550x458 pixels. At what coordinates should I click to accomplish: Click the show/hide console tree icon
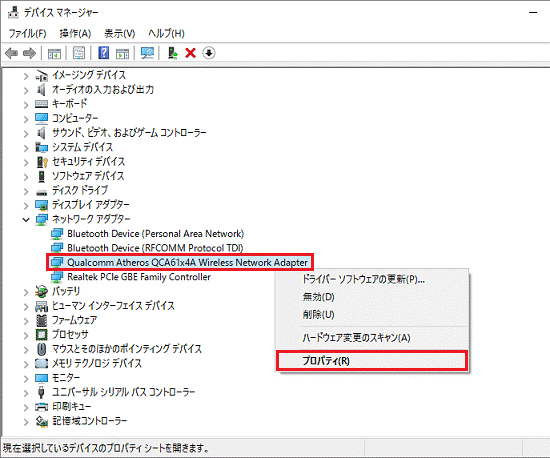(54, 53)
